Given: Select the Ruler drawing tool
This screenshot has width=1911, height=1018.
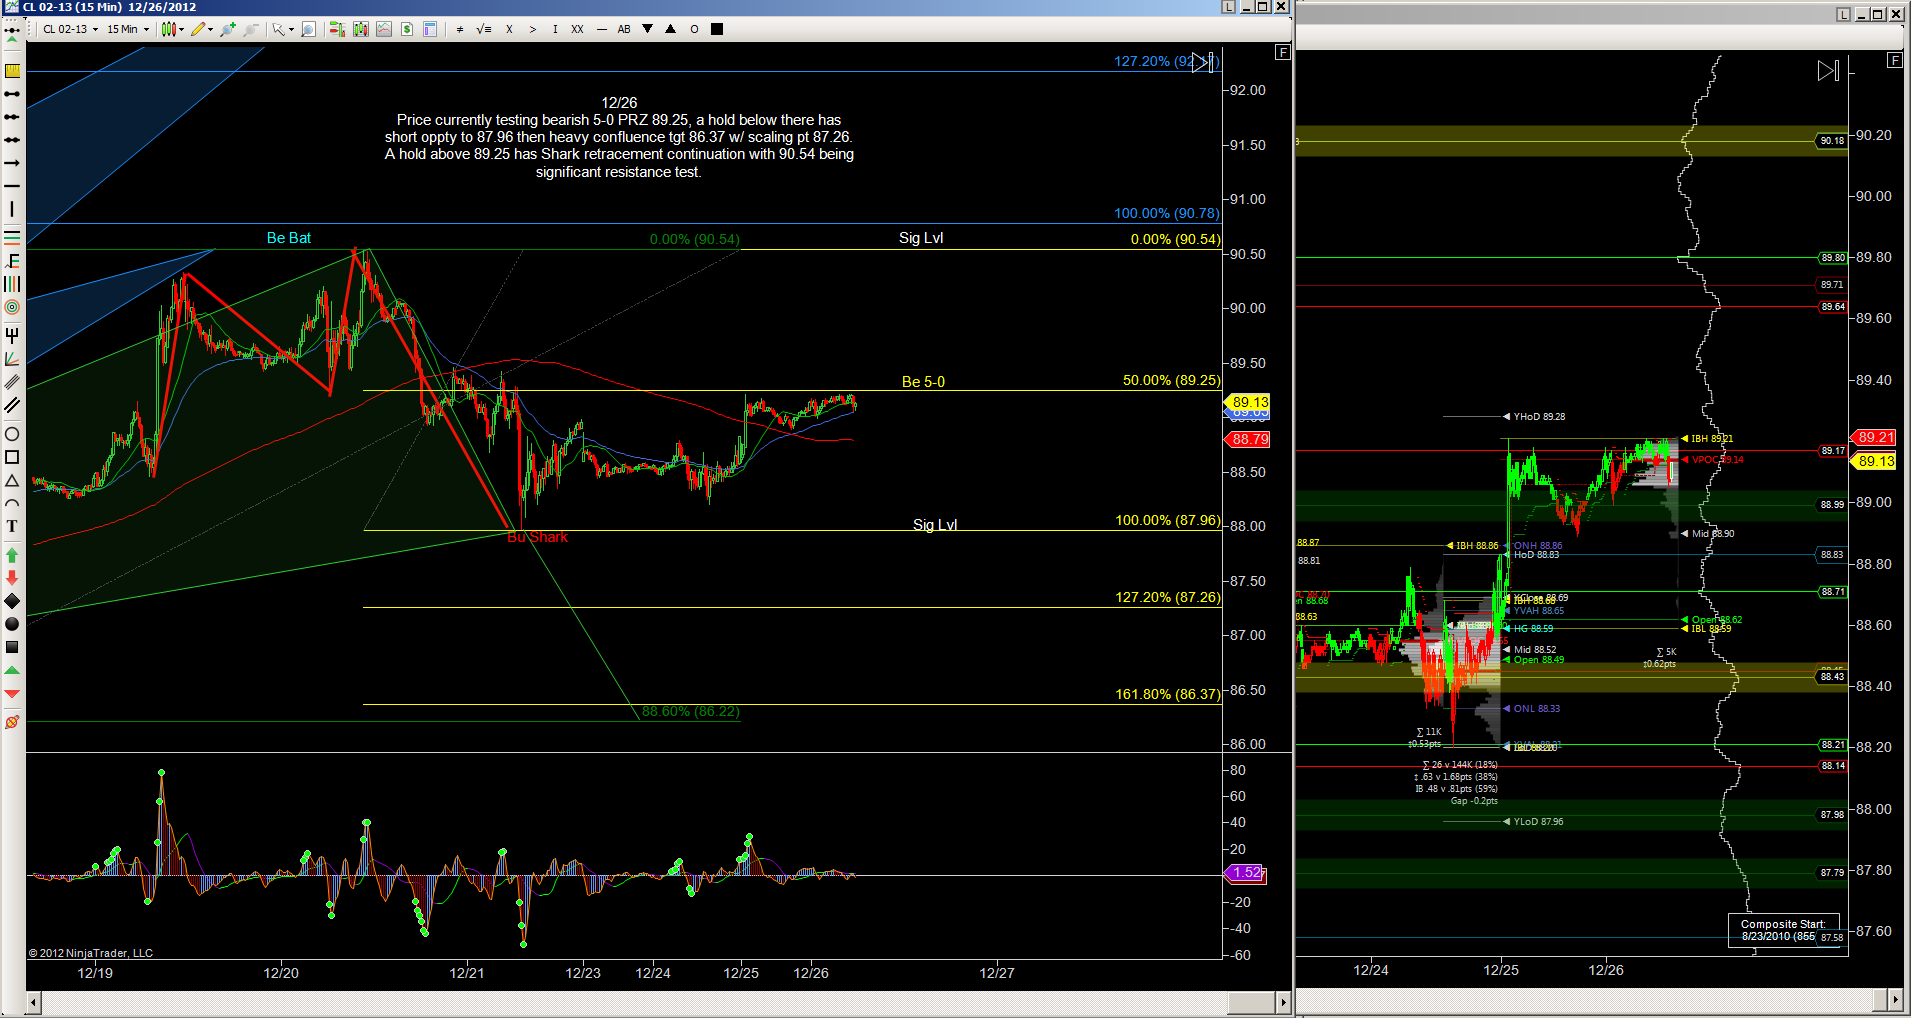Looking at the screenshot, I should pyautogui.click(x=12, y=71).
